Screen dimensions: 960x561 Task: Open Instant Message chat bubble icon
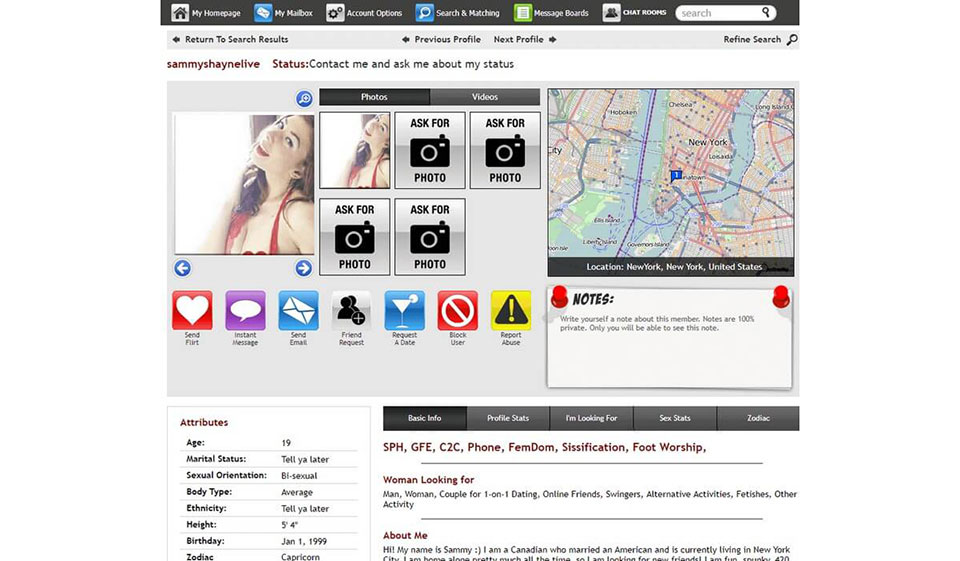coord(245,311)
